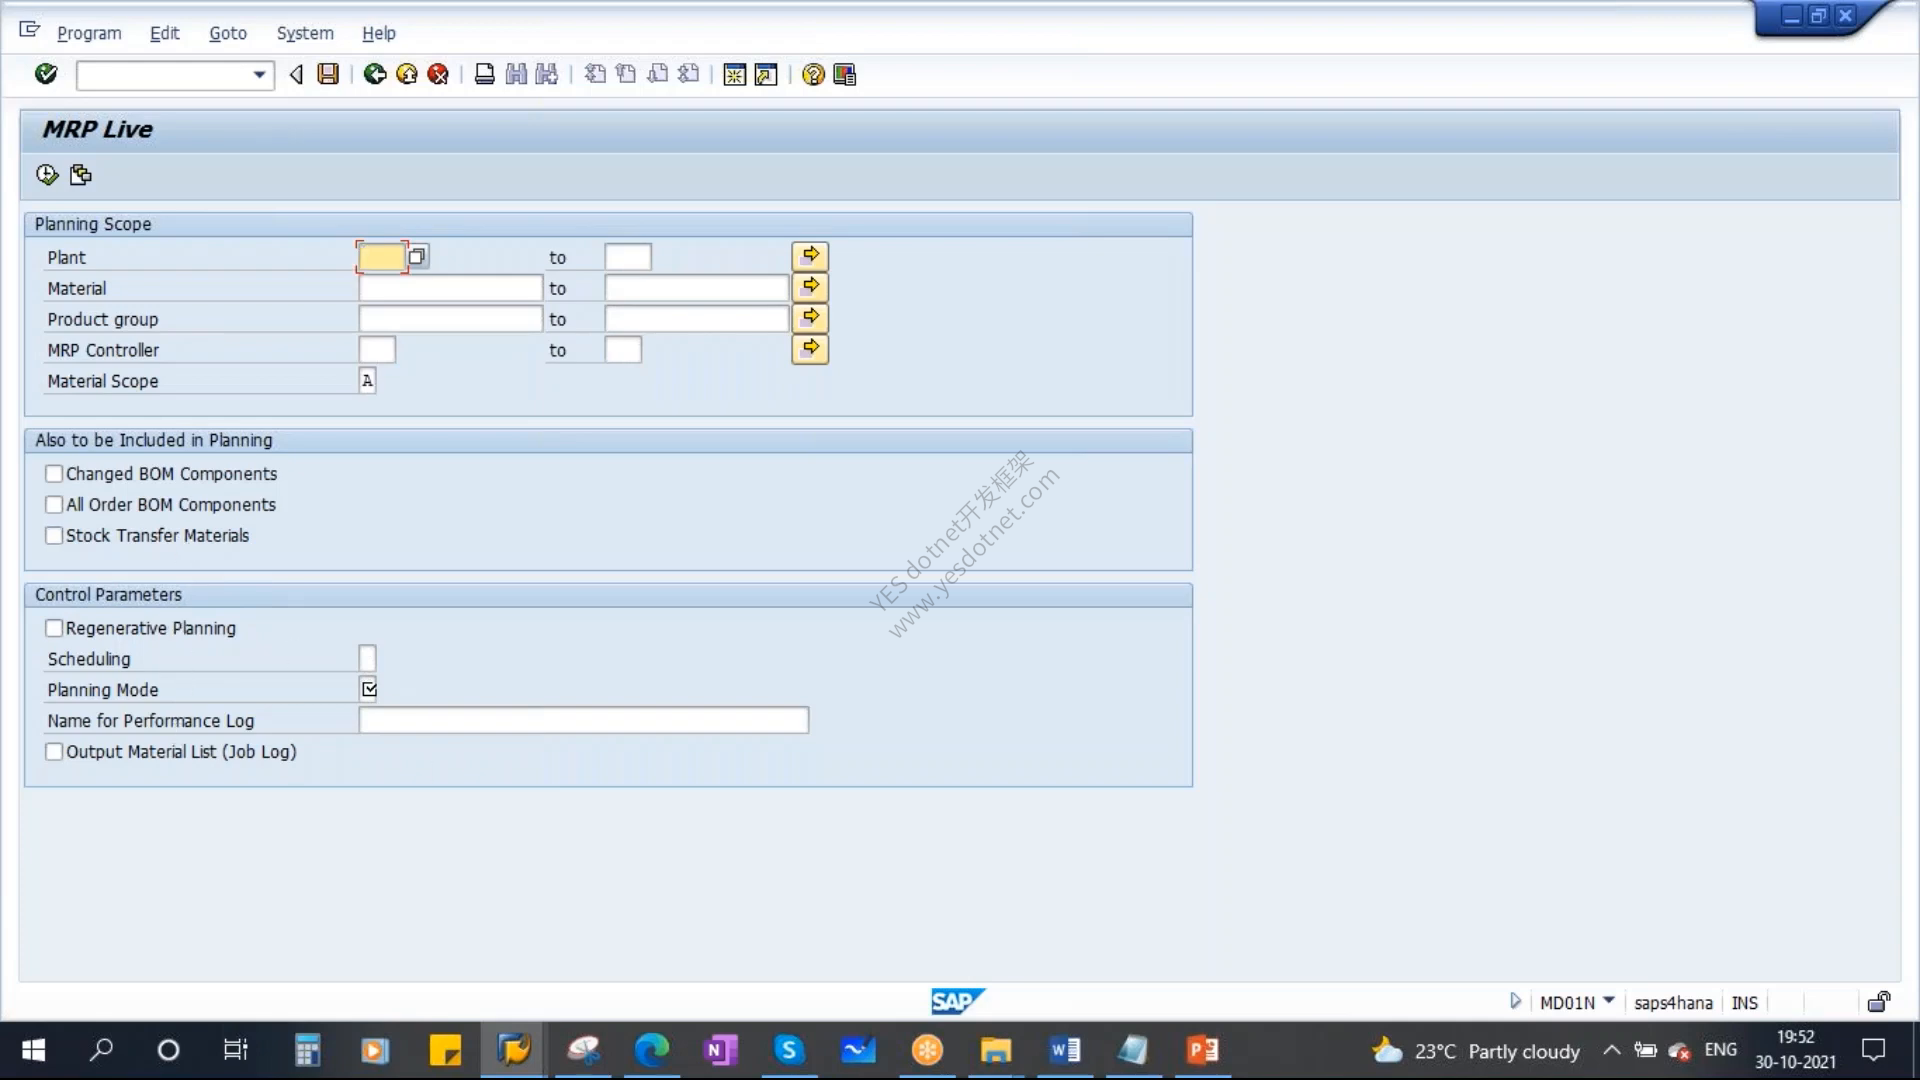This screenshot has height=1080, width=1920.
Task: Open the Goto menu
Action: point(228,33)
